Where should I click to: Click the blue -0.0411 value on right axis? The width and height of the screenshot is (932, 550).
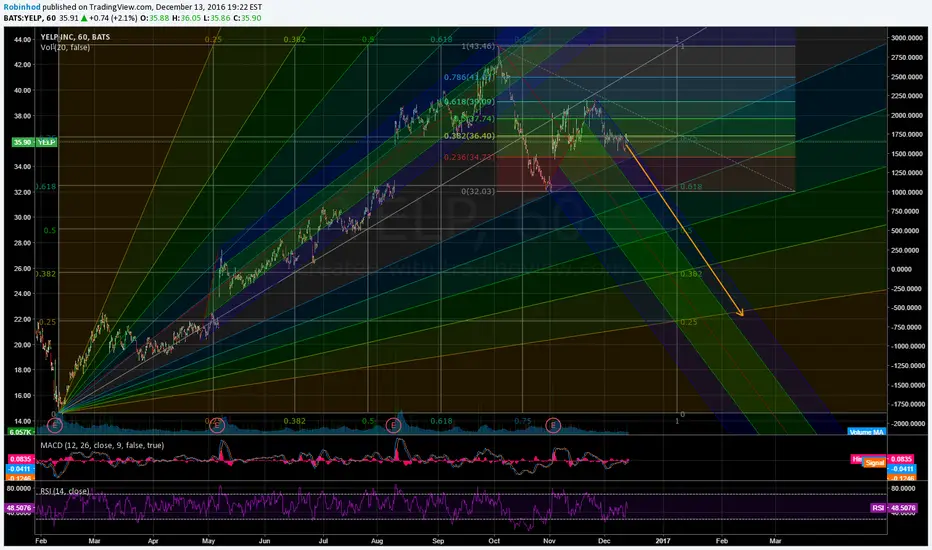[x=902, y=469]
